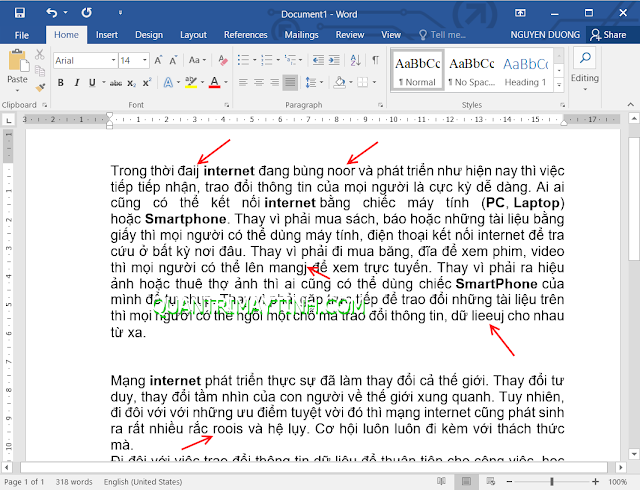Open the Arial font name dropdown

point(113,60)
